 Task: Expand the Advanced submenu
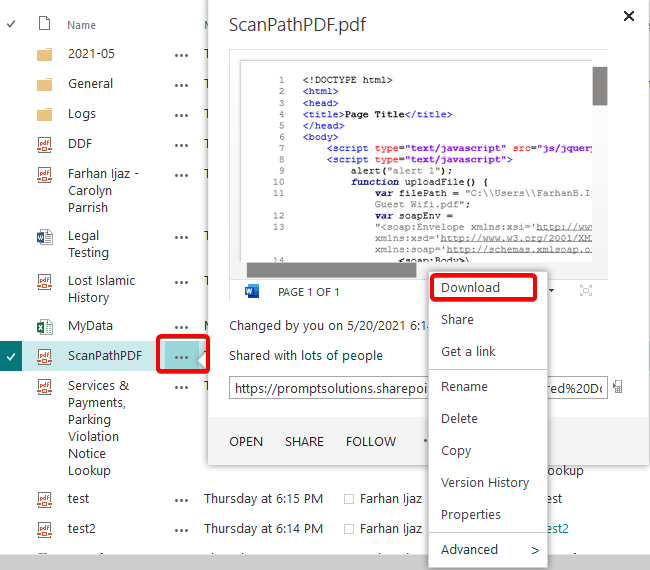[x=488, y=550]
